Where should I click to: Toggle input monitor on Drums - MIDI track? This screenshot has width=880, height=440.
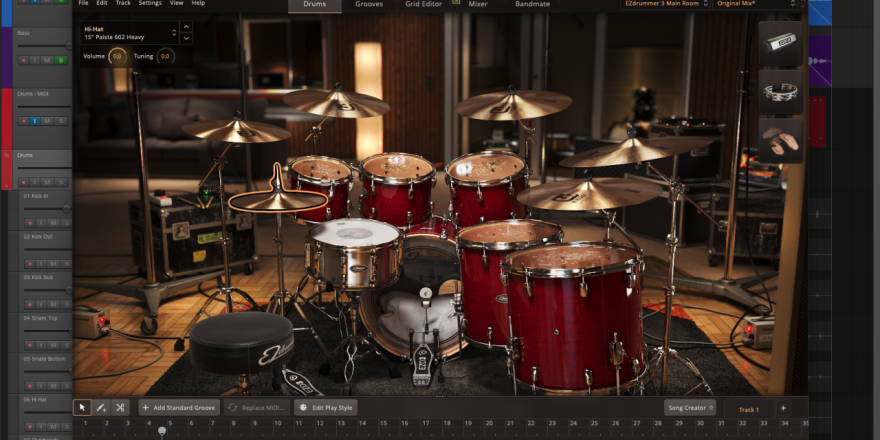coord(35,121)
